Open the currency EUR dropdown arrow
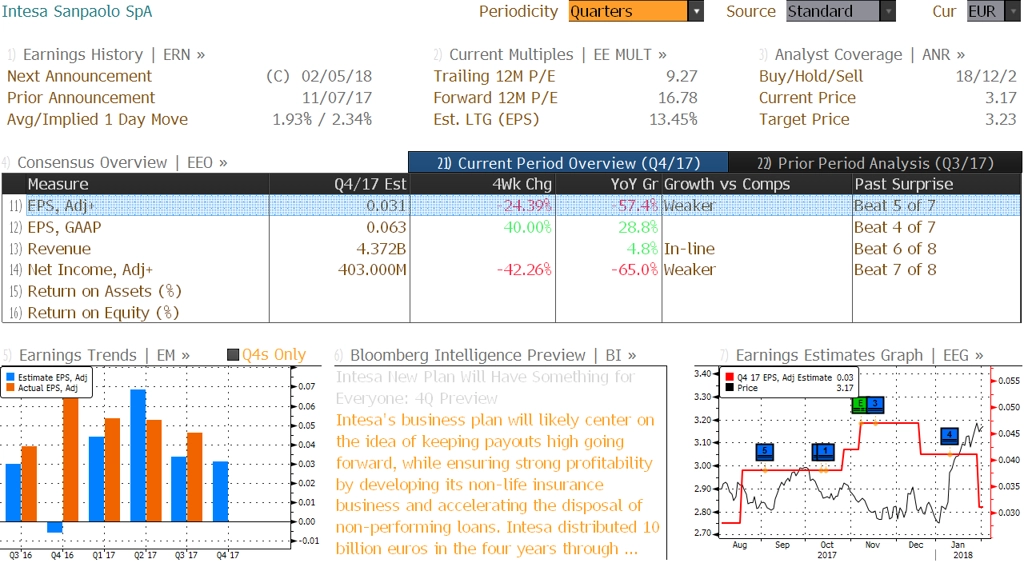Screen dimensions: 1024x563 (x=1014, y=11)
